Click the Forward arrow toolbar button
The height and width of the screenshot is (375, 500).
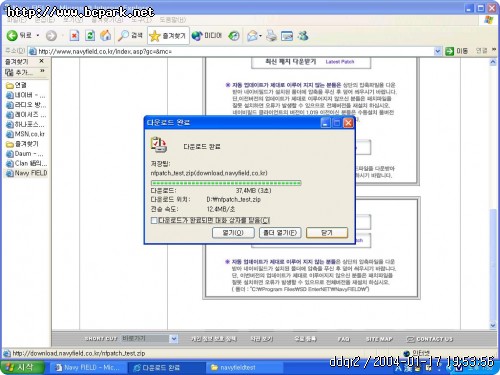(51, 36)
